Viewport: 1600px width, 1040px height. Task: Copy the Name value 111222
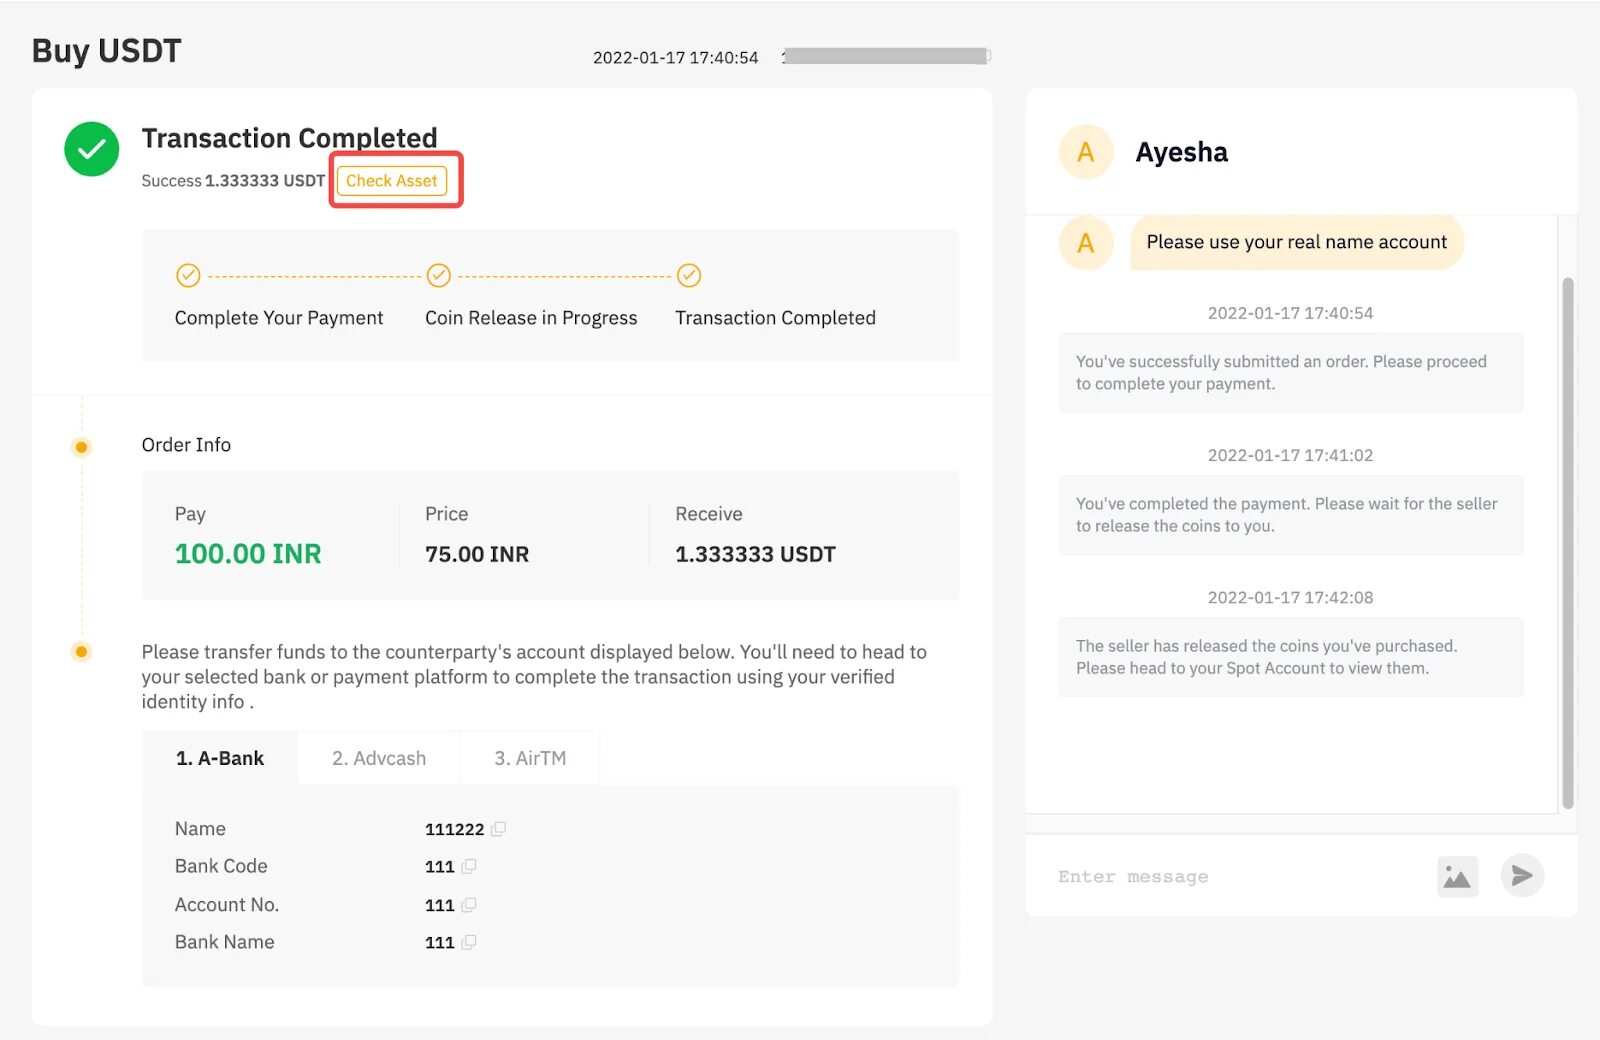pos(498,829)
